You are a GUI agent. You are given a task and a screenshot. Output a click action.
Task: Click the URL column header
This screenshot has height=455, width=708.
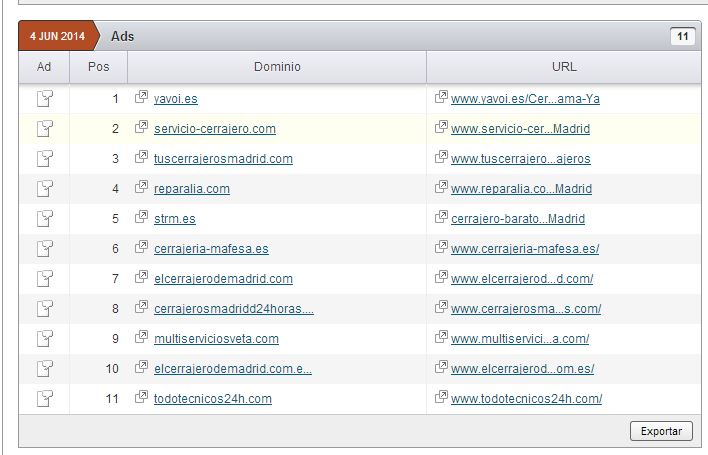(x=564, y=67)
